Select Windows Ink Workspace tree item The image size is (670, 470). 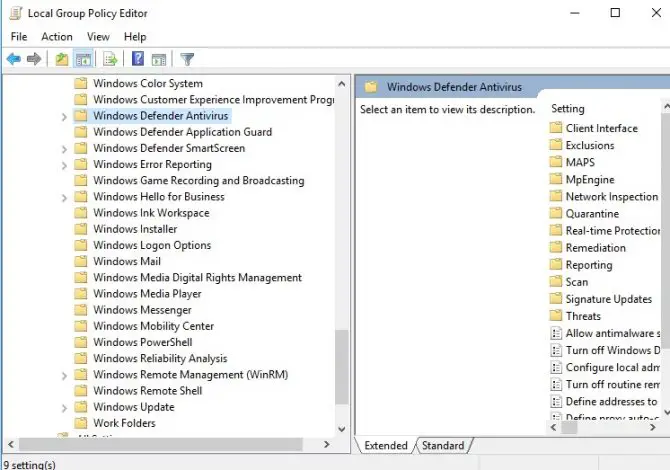pos(151,213)
